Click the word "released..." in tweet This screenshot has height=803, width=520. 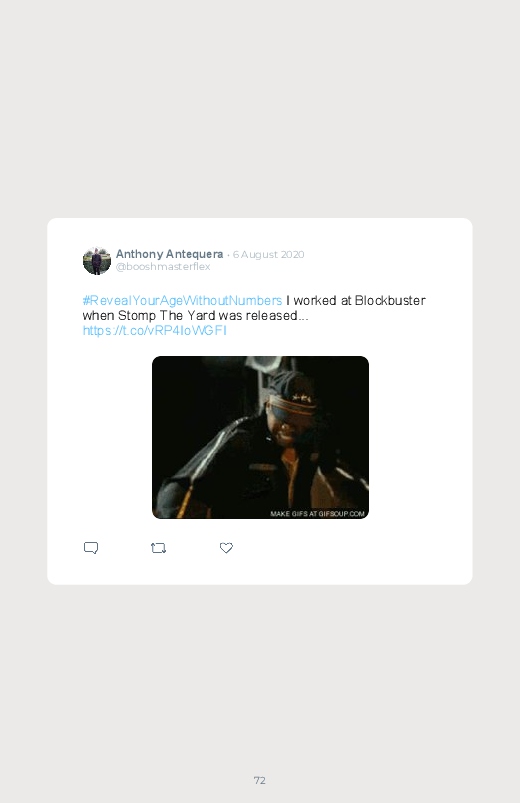(277, 315)
